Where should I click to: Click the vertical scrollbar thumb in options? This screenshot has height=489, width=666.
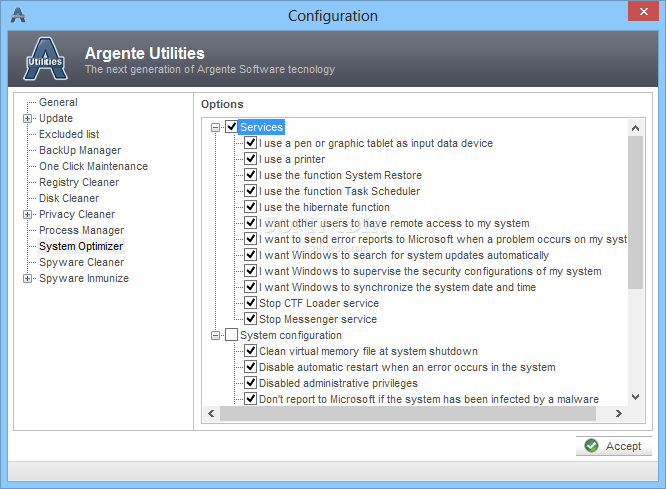click(635, 212)
